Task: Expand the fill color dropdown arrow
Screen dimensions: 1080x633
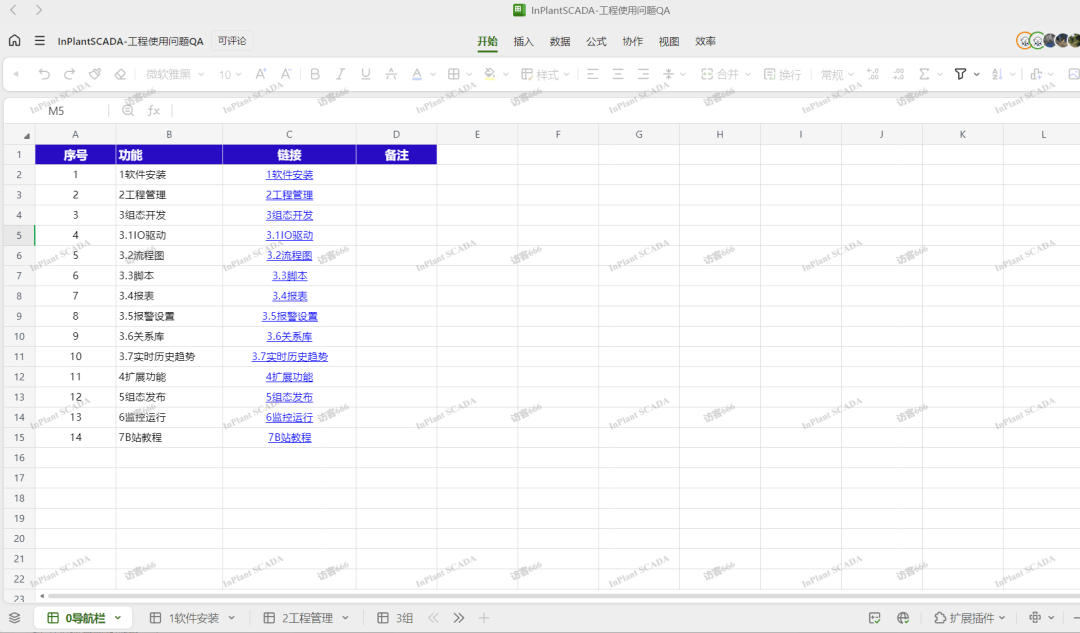Action: tap(506, 74)
